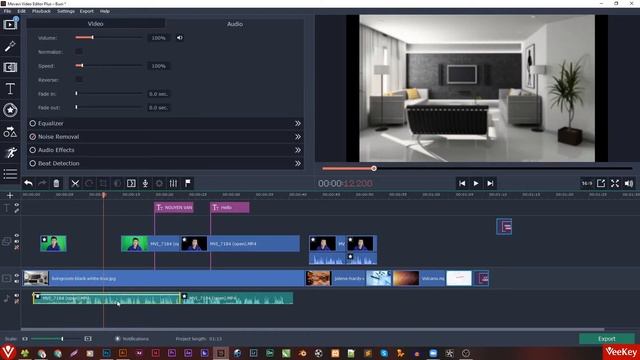Hide the title track with eye icon
Viewport: 640px width, 360px height.
17,205
